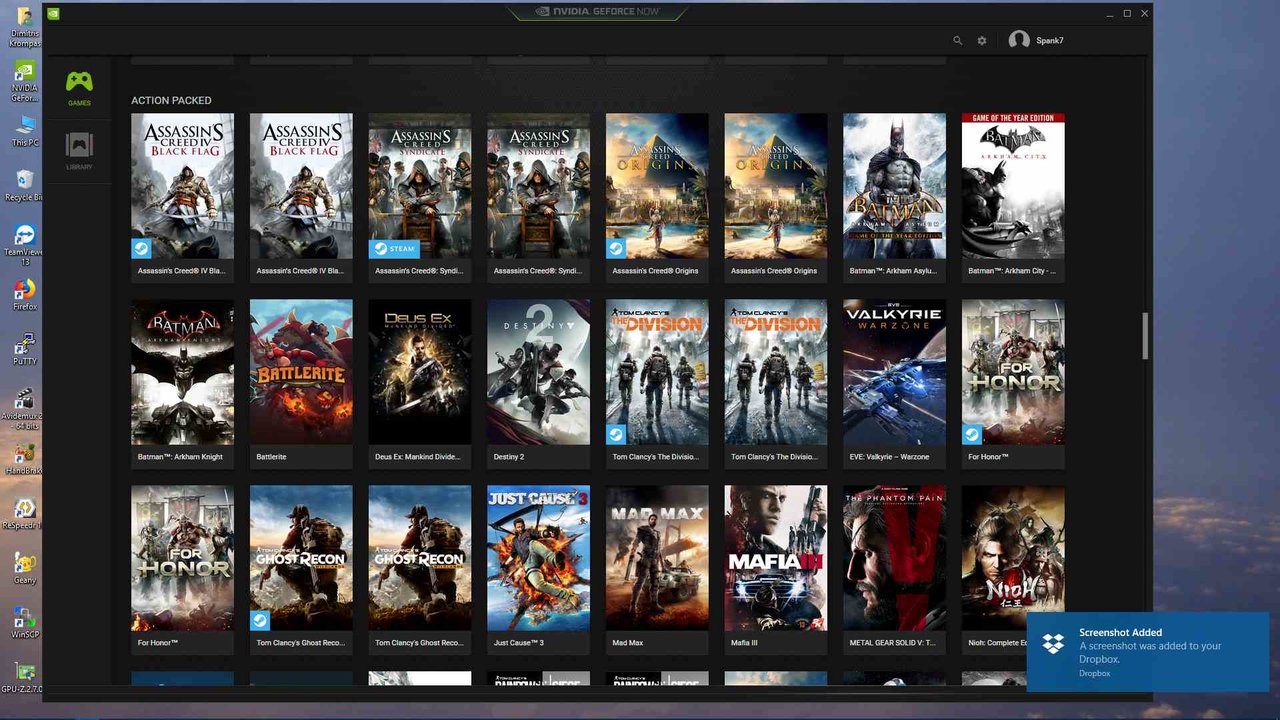Open For Honor cover without Steam badge
This screenshot has width=1280, height=720.
(182, 558)
